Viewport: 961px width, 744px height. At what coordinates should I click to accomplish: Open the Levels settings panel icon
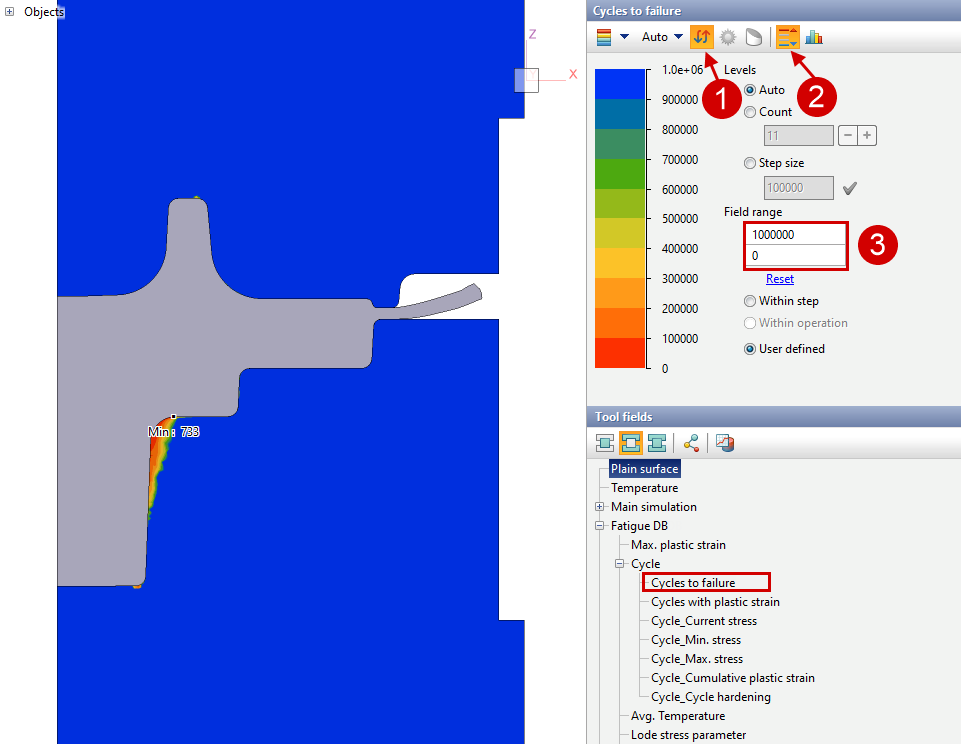[x=787, y=36]
